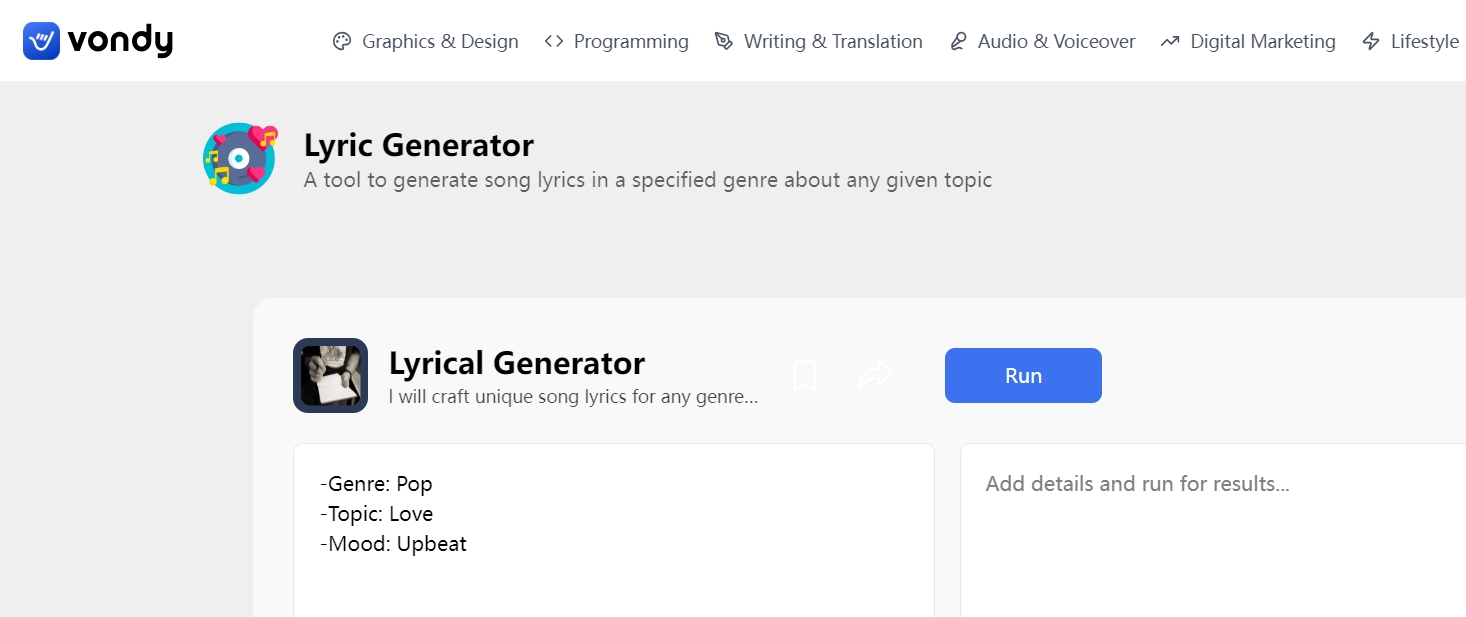
Task: Share the Lyrical Generator tool
Action: click(x=875, y=375)
